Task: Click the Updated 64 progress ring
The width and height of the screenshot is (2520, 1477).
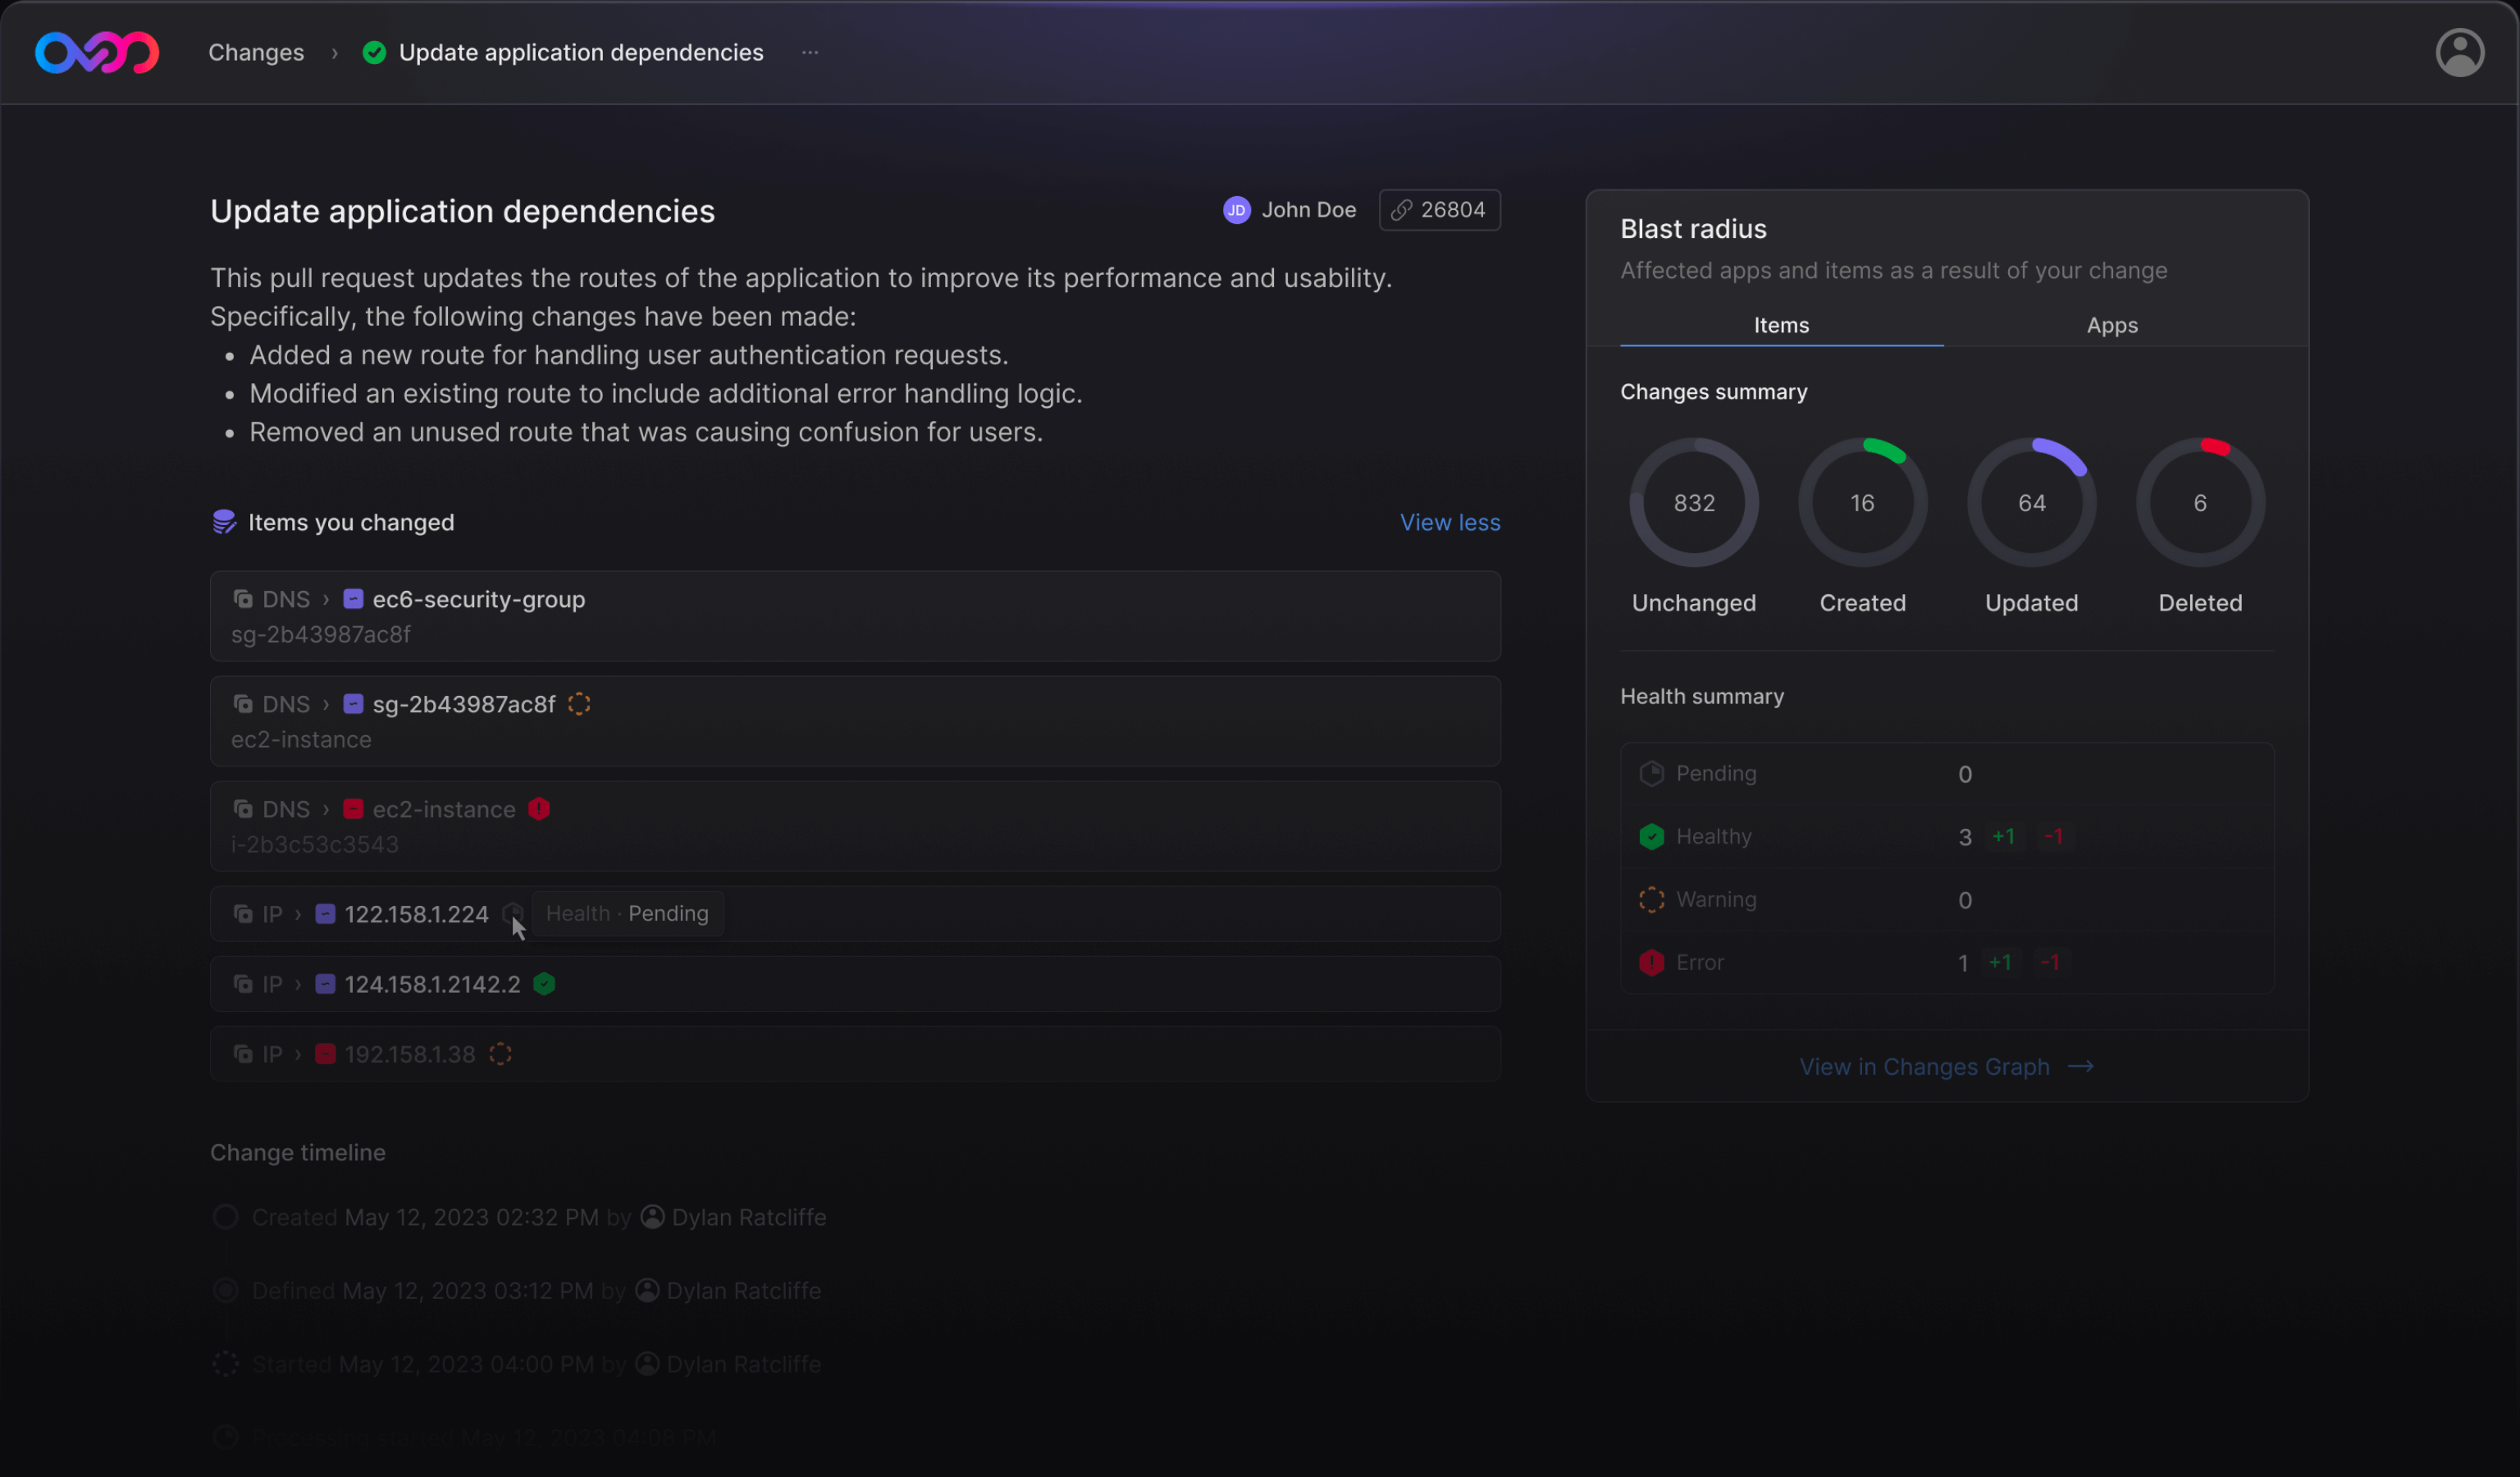Action: [2030, 503]
